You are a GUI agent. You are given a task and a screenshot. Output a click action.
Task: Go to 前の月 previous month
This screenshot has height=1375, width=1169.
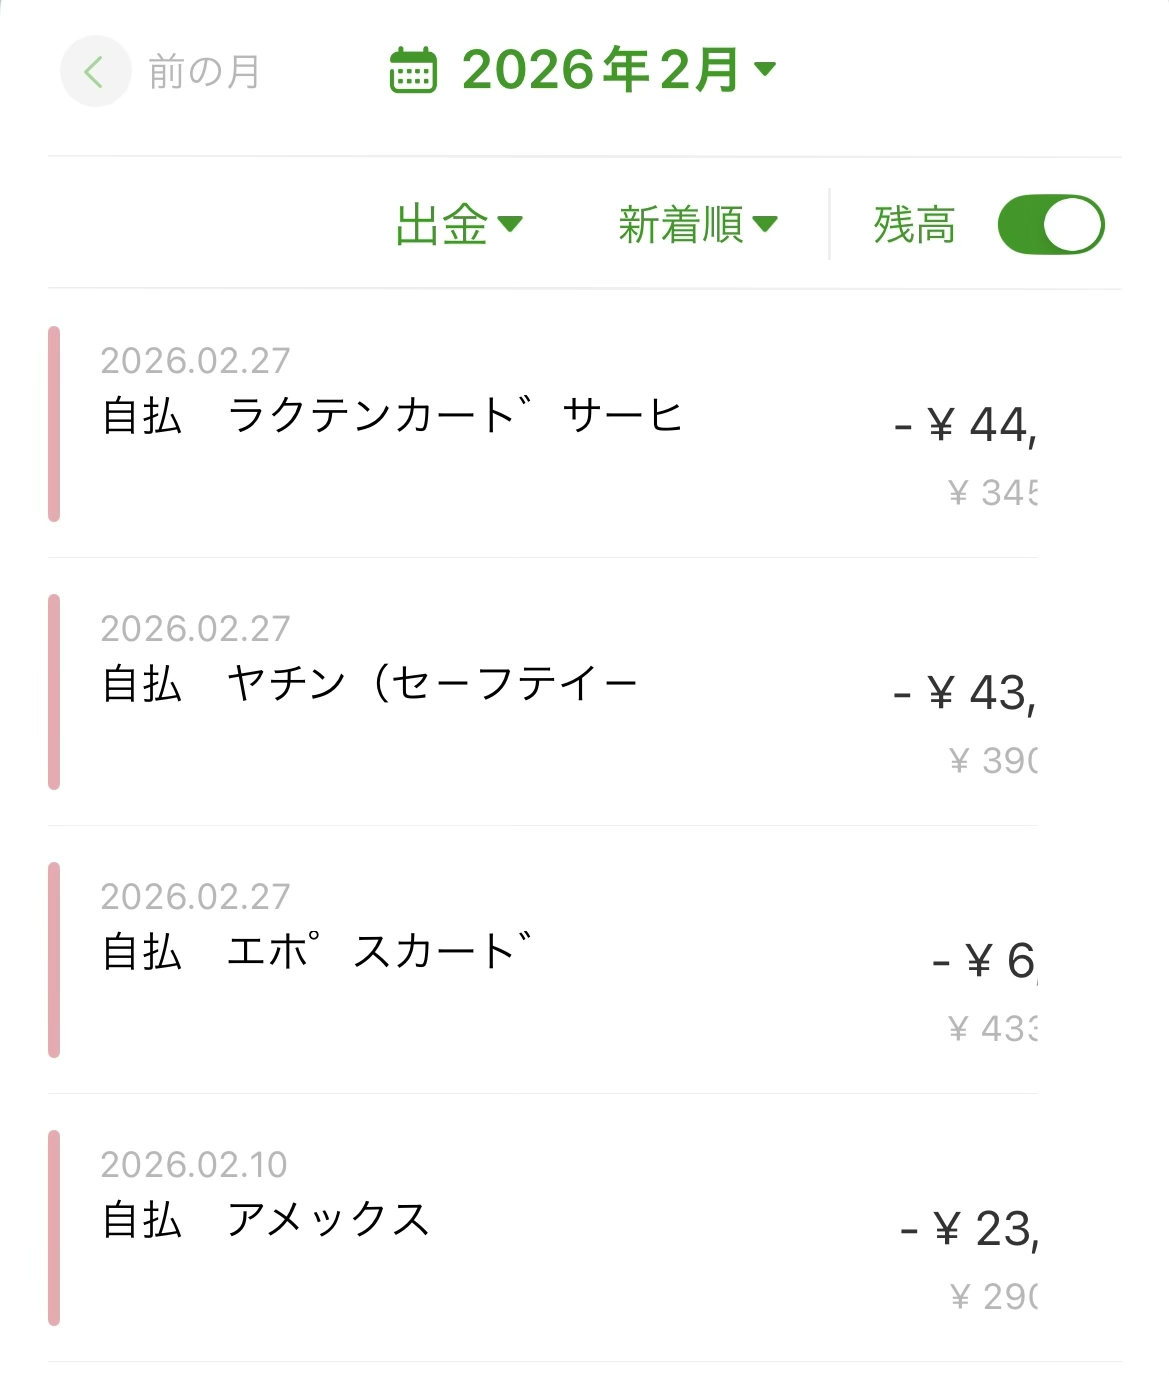pyautogui.click(x=204, y=72)
